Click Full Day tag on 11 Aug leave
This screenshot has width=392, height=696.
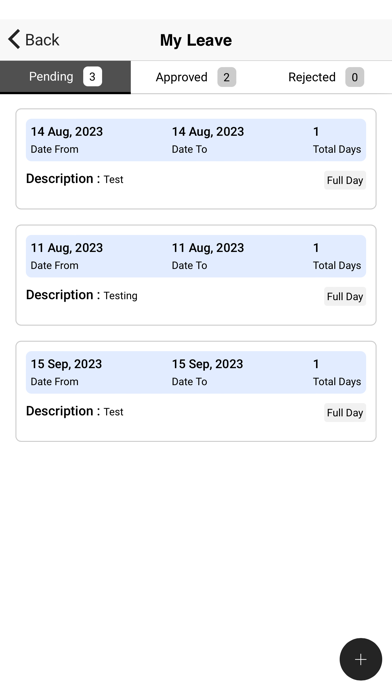pos(345,297)
